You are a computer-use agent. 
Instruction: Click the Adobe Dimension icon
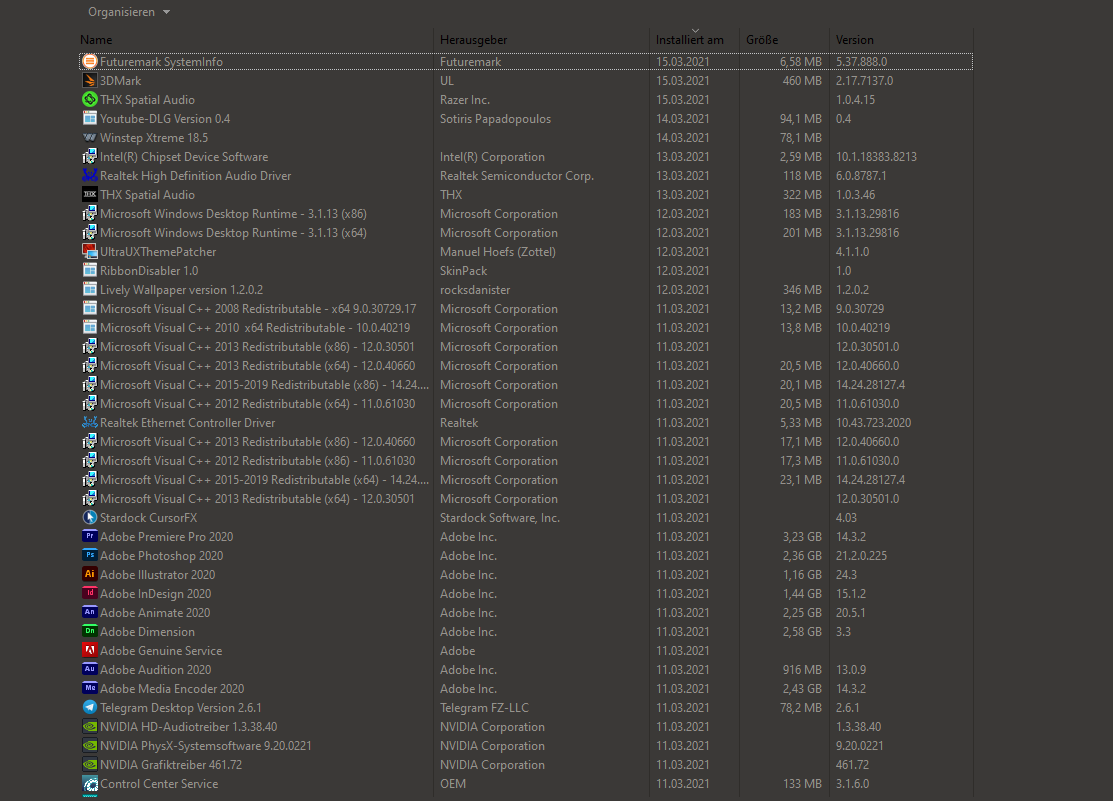[x=89, y=632]
